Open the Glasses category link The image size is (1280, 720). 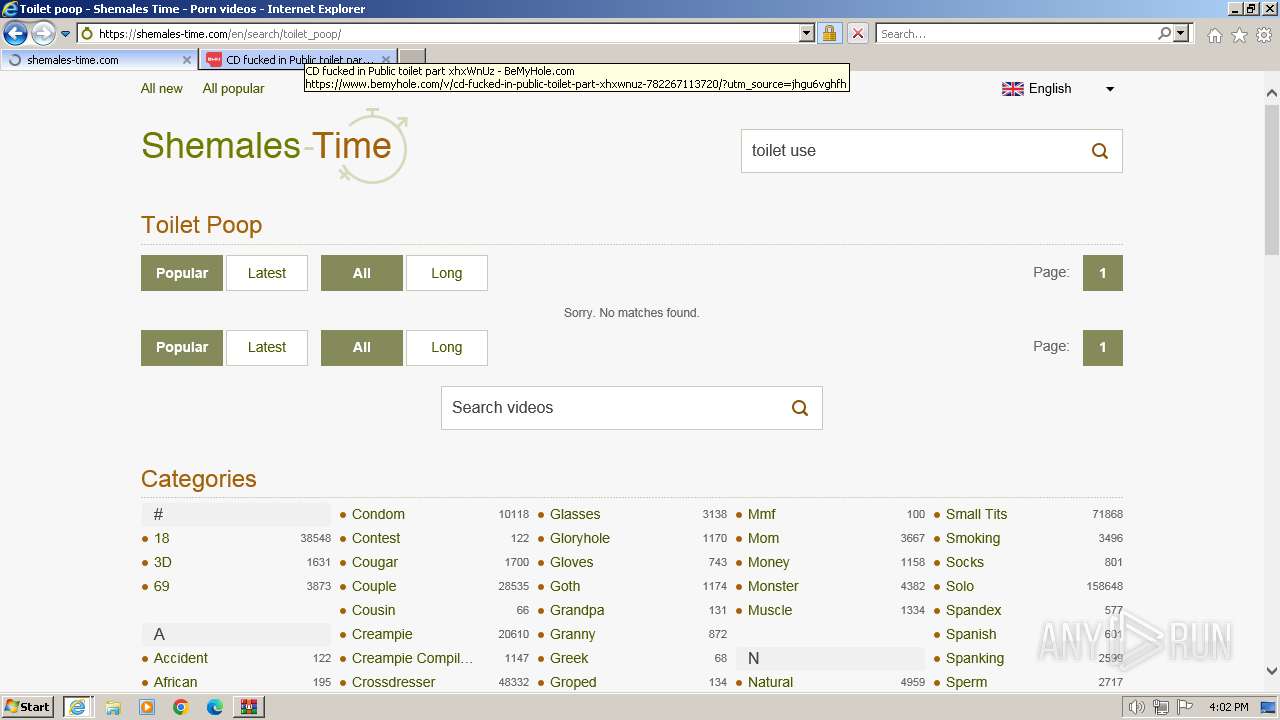coord(575,514)
